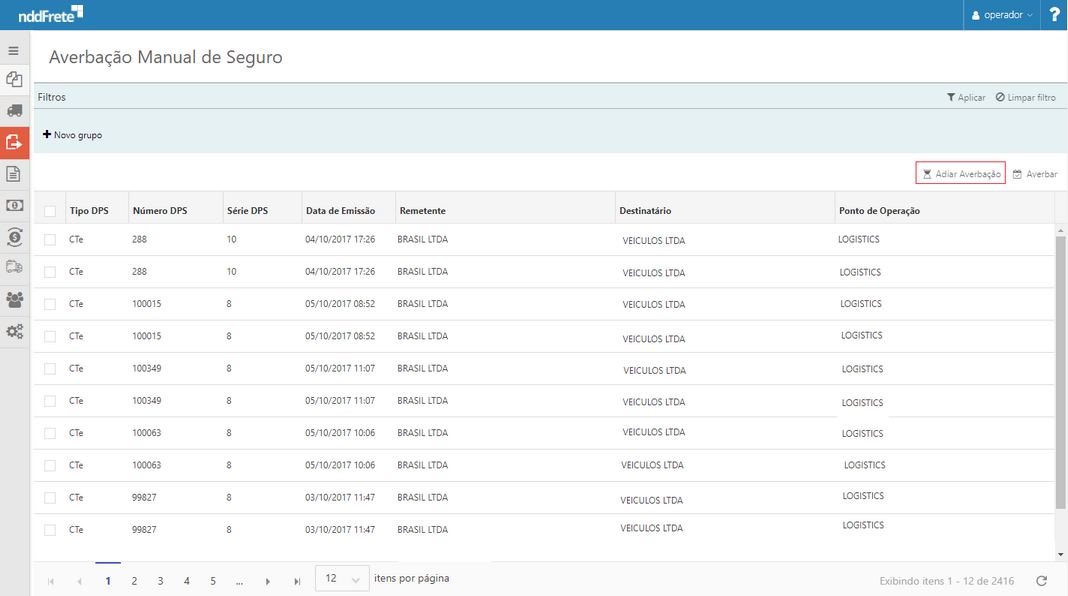Screen dimensions: 1068x596
Task: Open the truck icon in the sidebar
Action: 14,111
